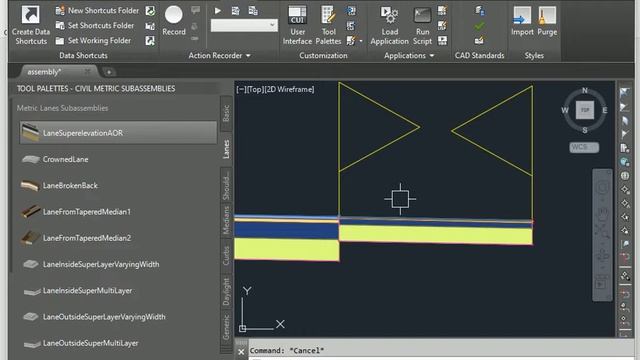Open the Basic palette tab
The image size is (640, 360).
pyautogui.click(x=226, y=113)
